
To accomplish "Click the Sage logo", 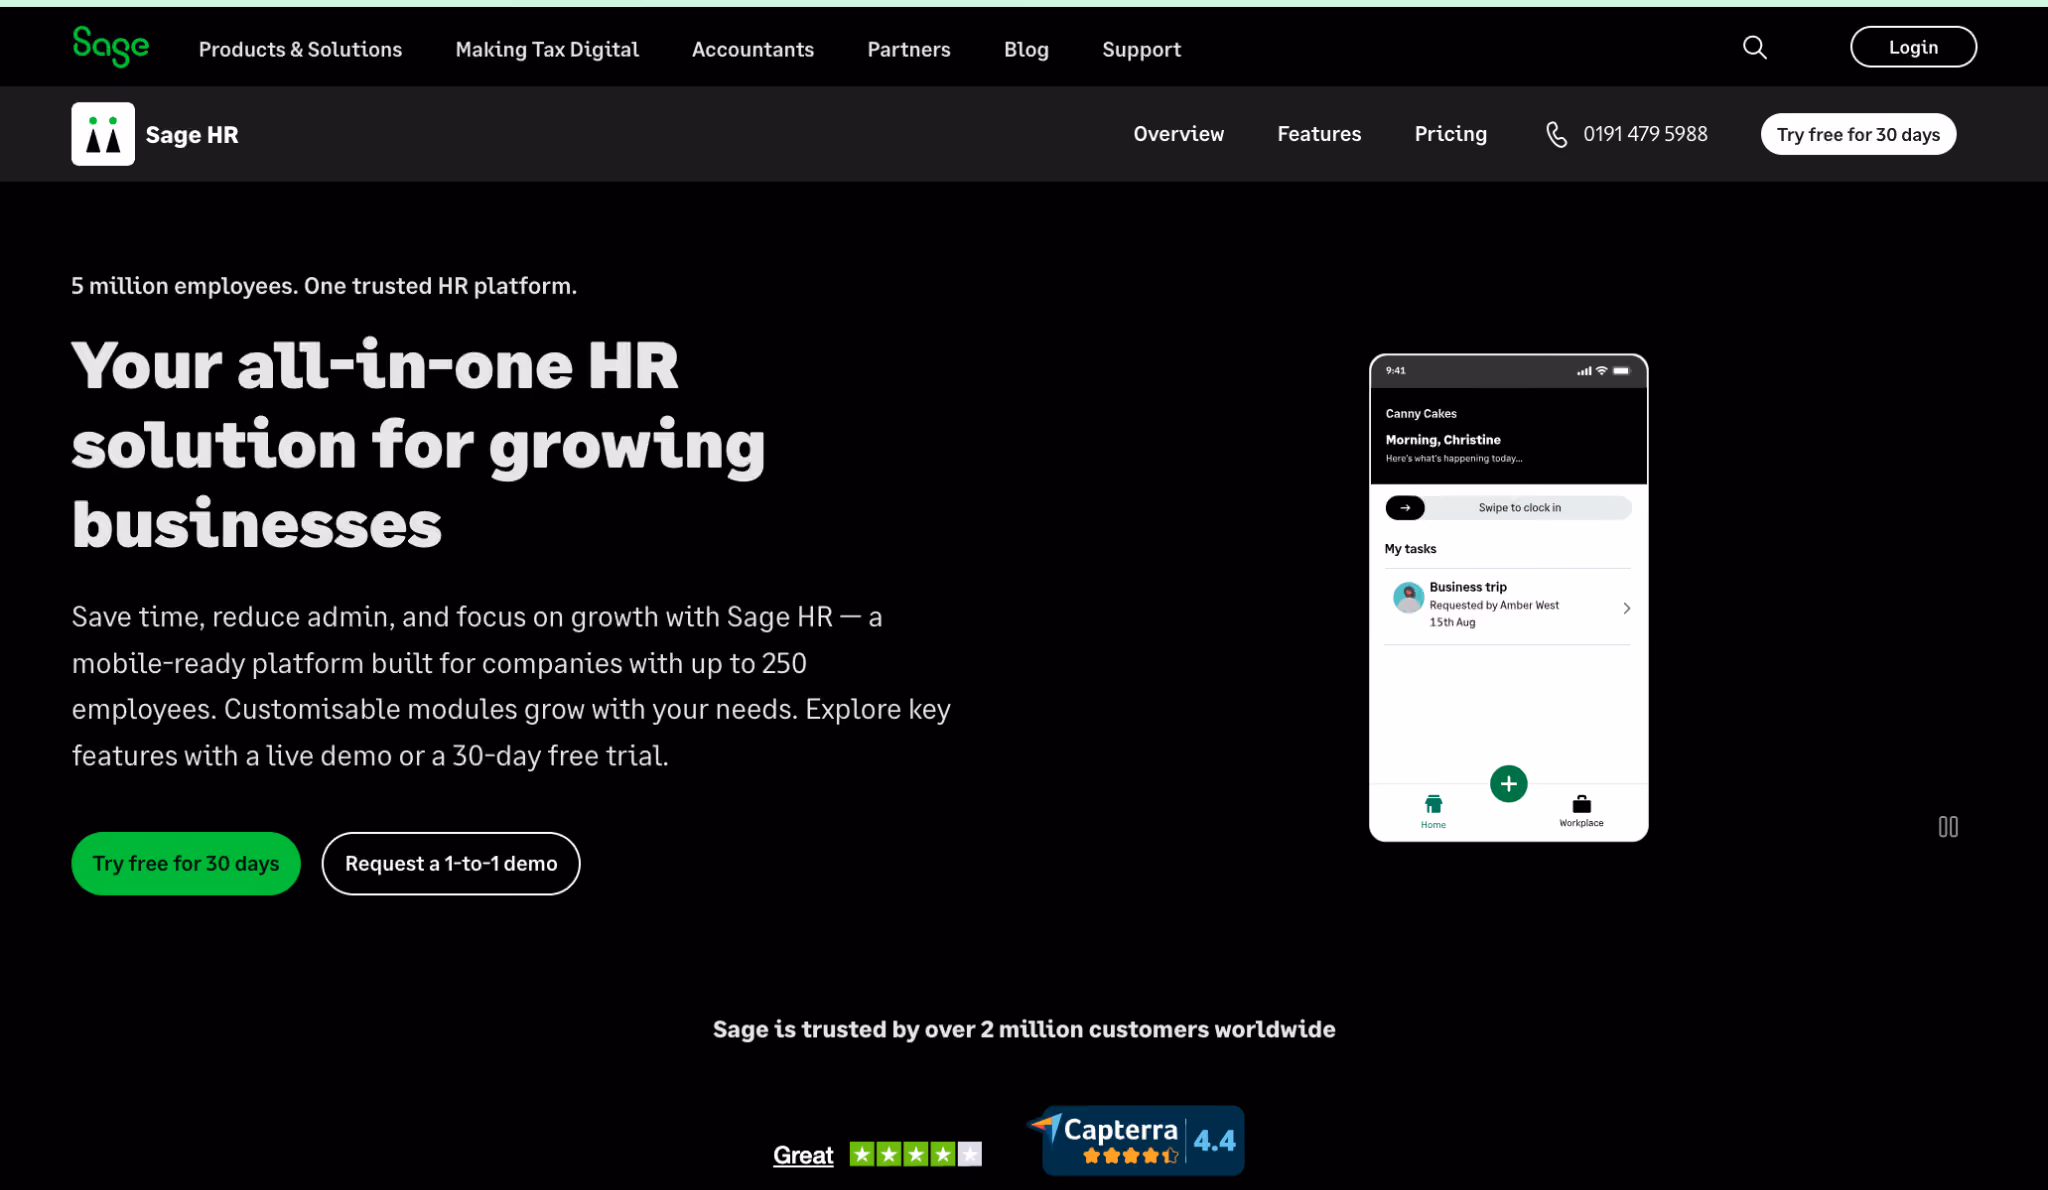I will tap(111, 47).
